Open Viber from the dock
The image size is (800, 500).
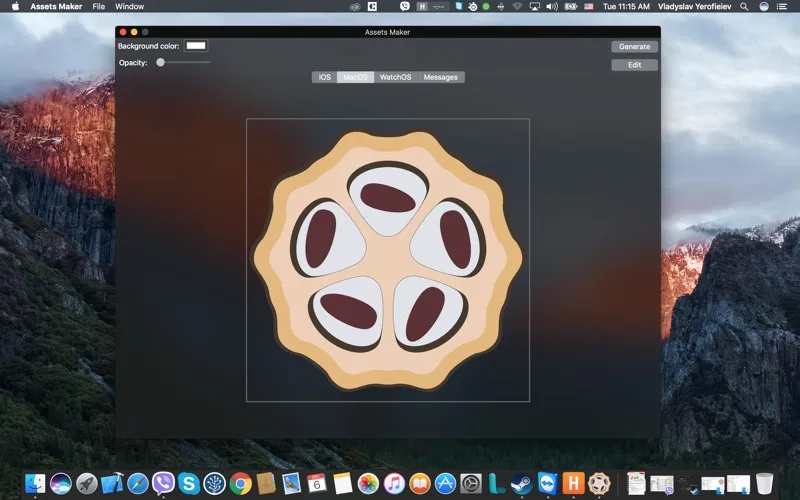click(x=163, y=484)
